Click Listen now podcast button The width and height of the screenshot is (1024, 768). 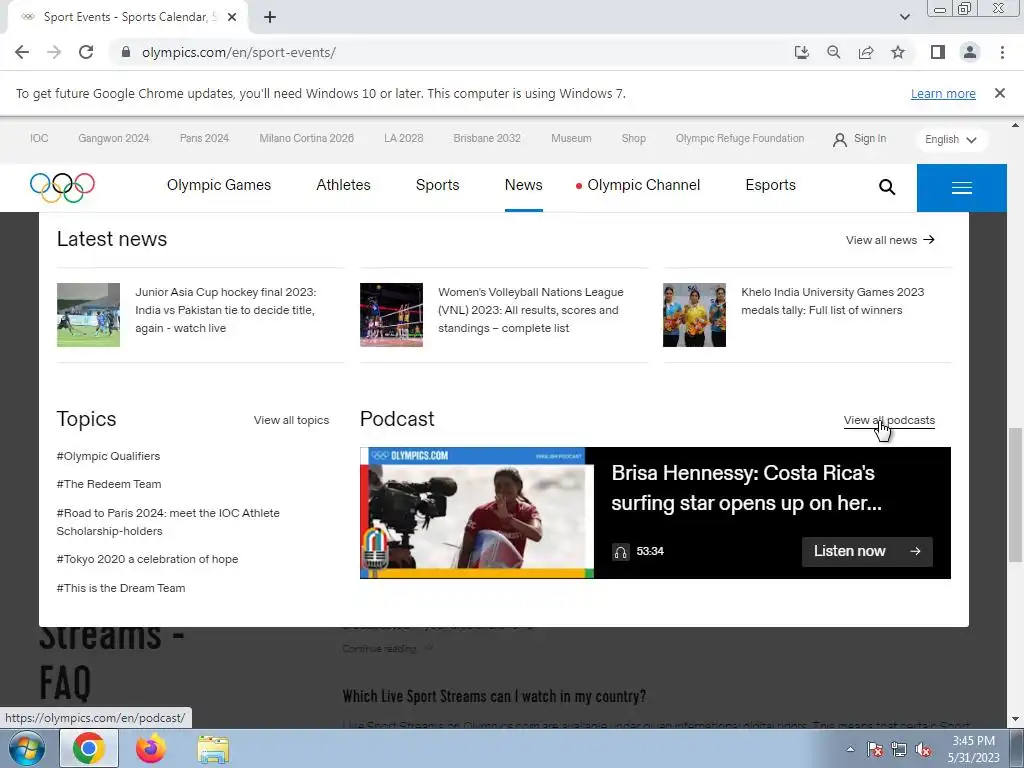click(x=867, y=551)
